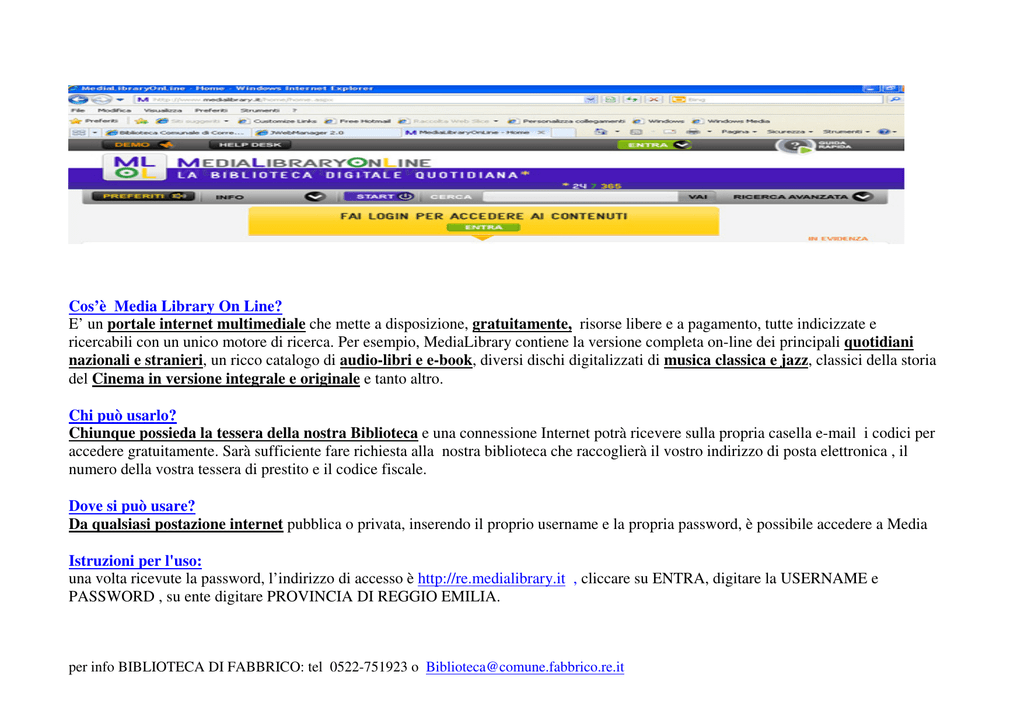Open the Modifica menu
This screenshot has height=724, width=1024.
click(x=114, y=110)
